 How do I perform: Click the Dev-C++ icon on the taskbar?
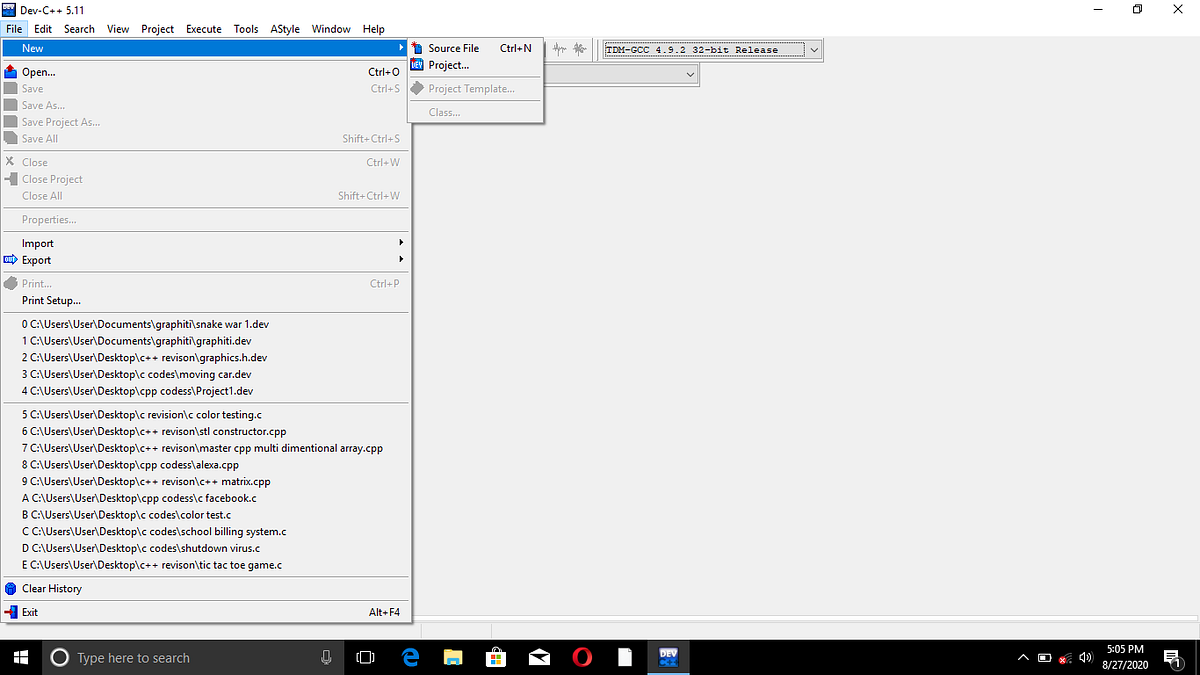[x=667, y=657]
